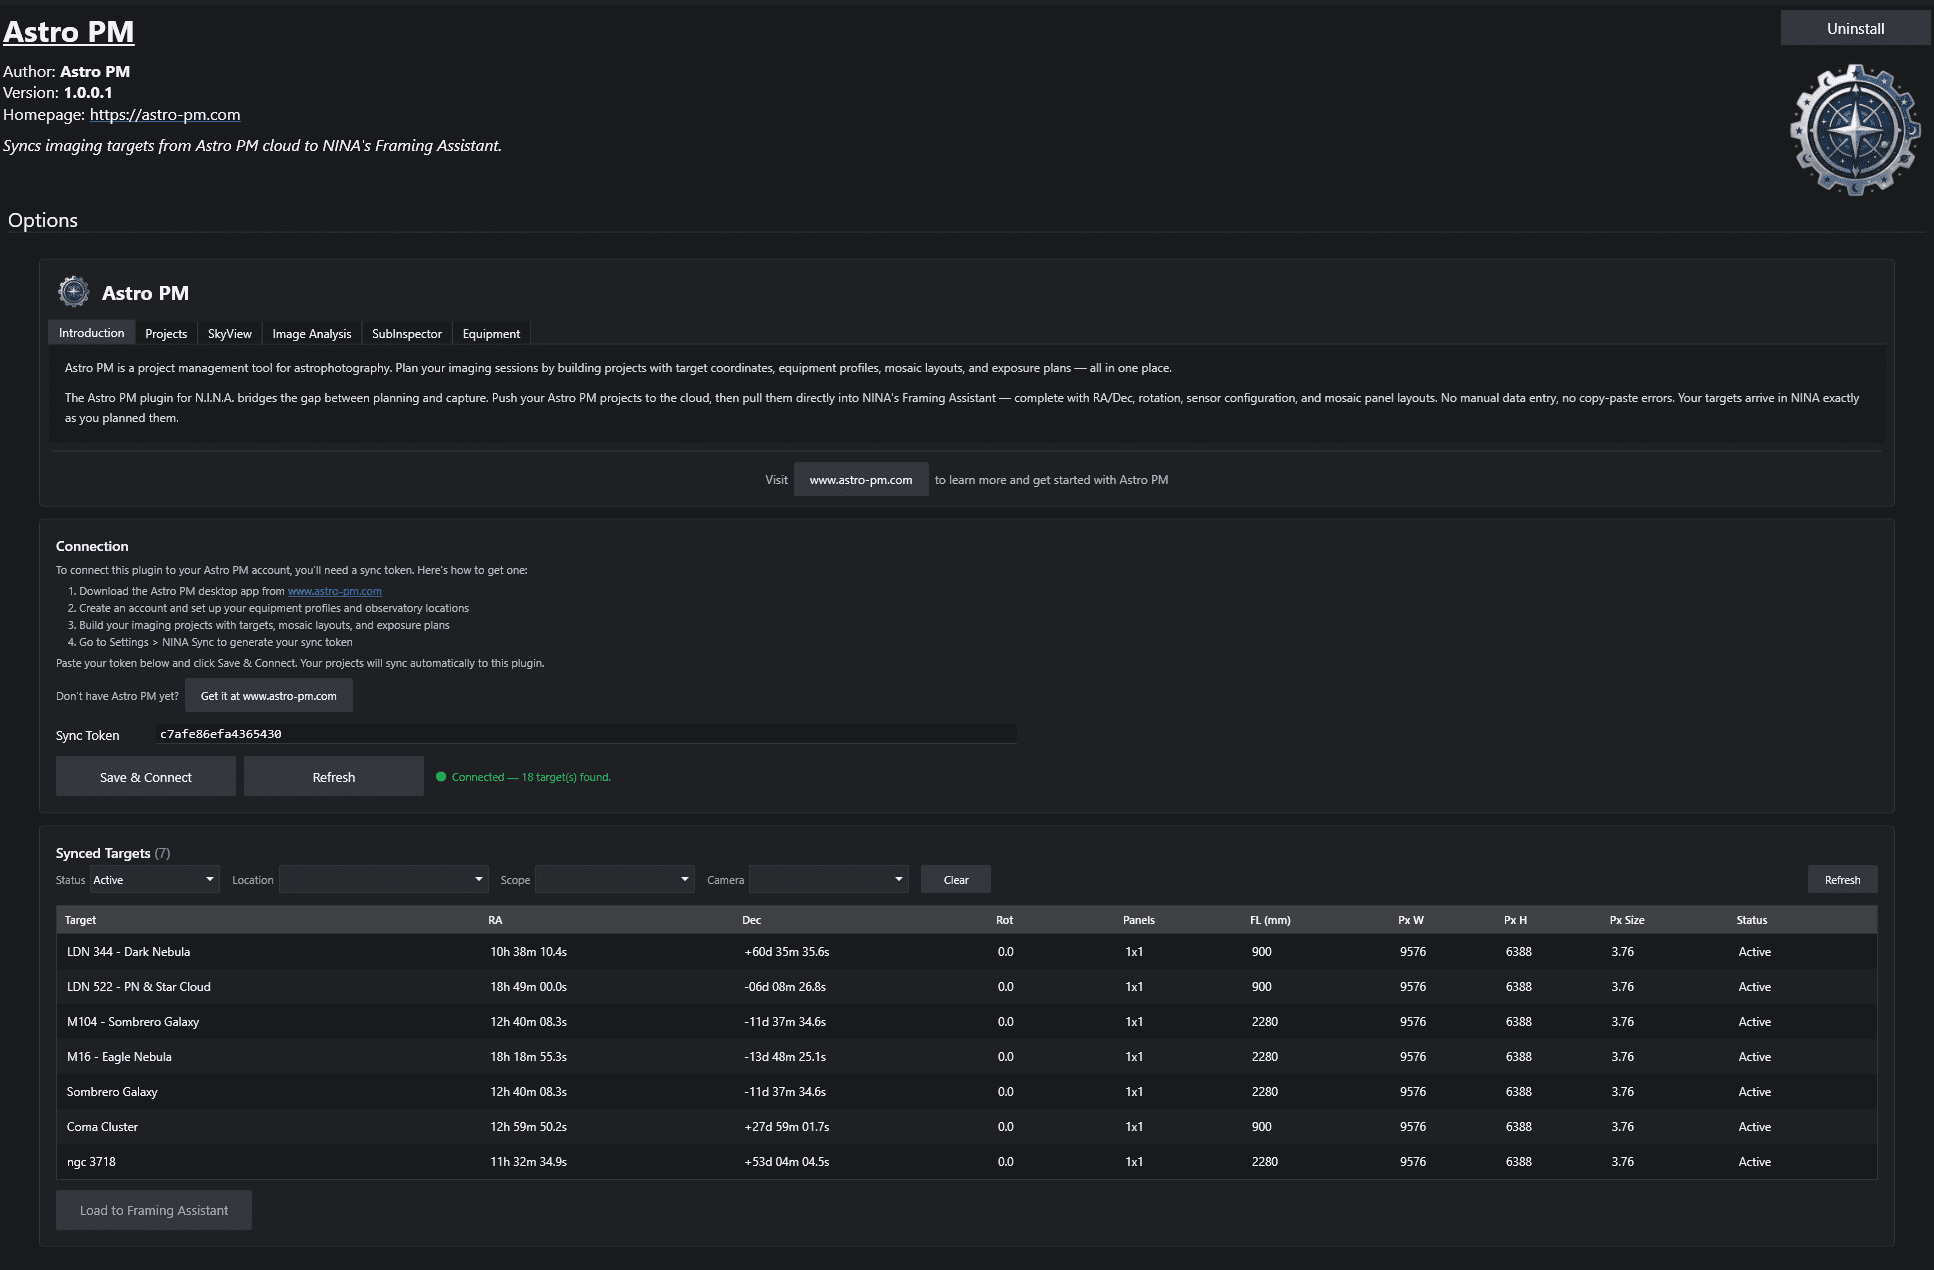1934x1270 pixels.
Task: Open the Status filter dropdown
Action: (154, 880)
